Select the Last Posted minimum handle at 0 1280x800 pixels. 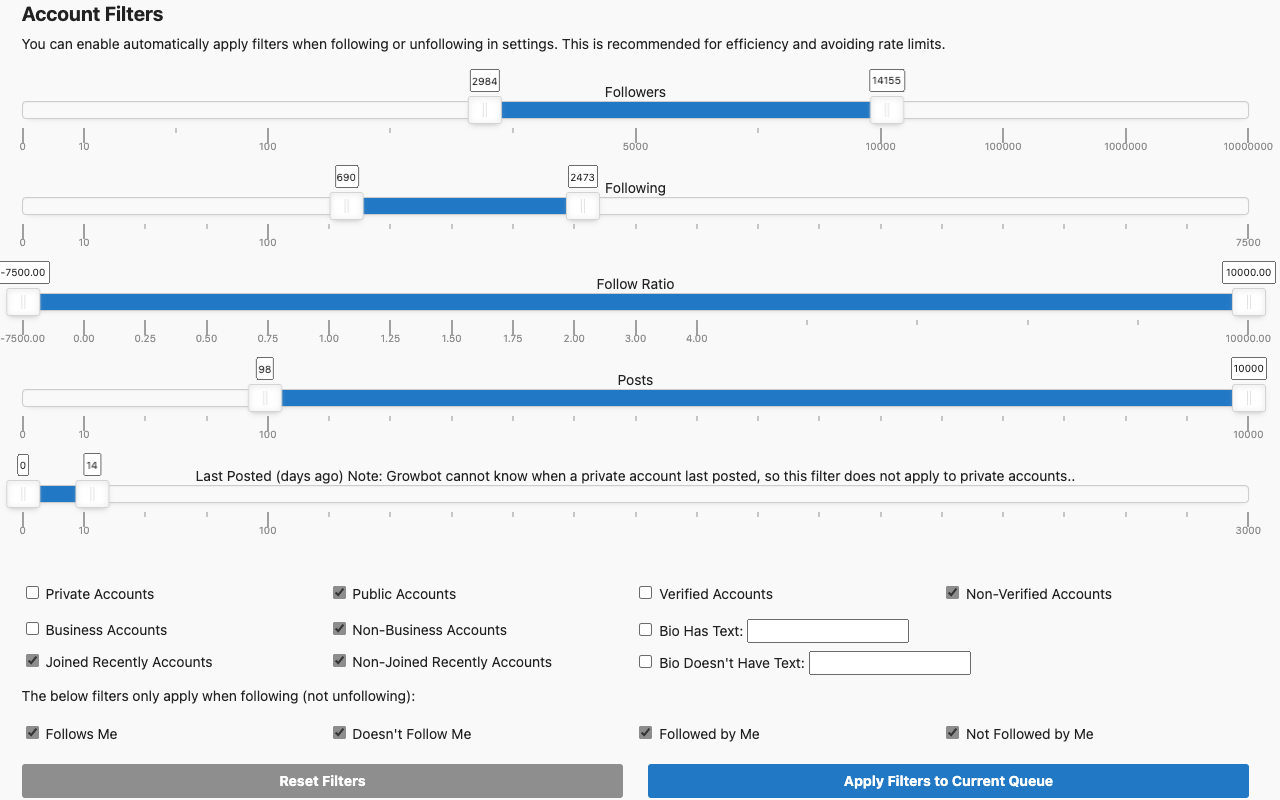pos(23,493)
